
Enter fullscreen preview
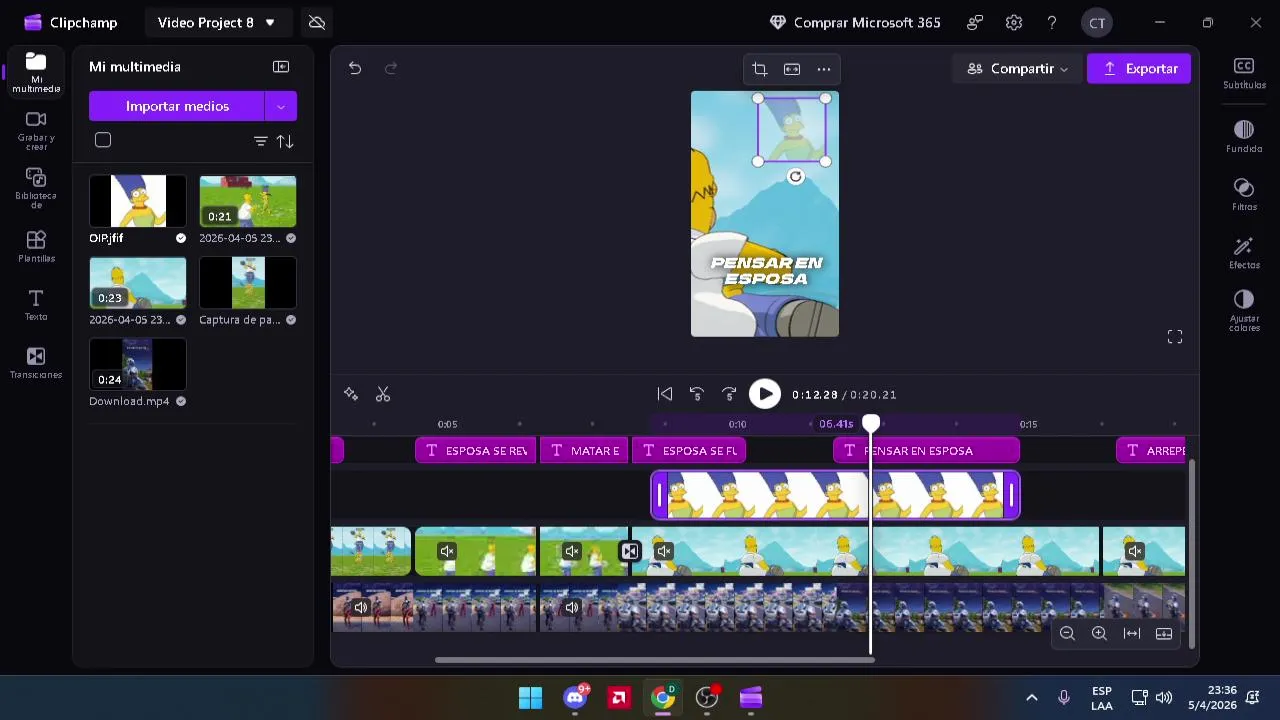pyautogui.click(x=1175, y=337)
